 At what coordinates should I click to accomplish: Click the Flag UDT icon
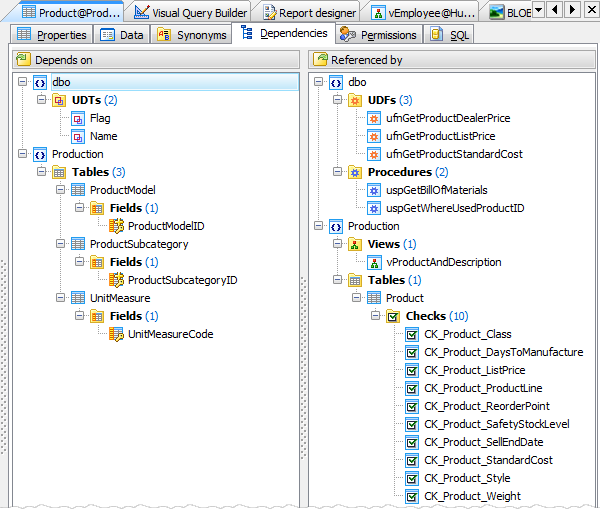tap(78, 118)
